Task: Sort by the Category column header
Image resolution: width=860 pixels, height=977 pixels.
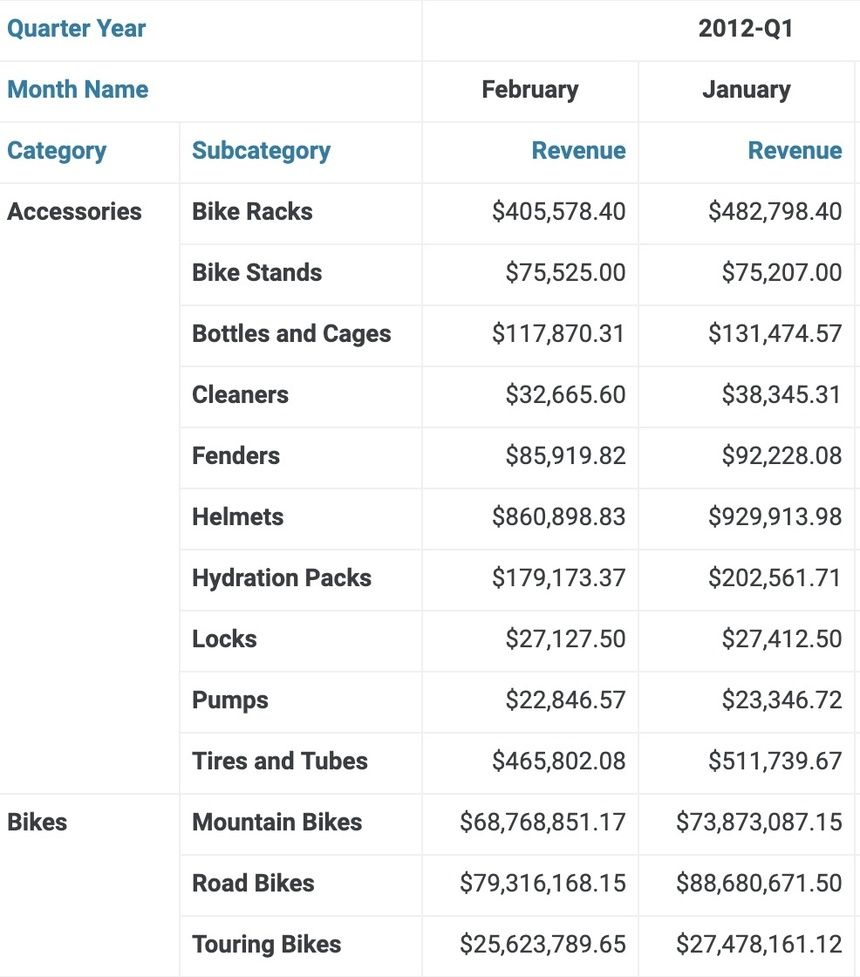Action: coord(57,151)
